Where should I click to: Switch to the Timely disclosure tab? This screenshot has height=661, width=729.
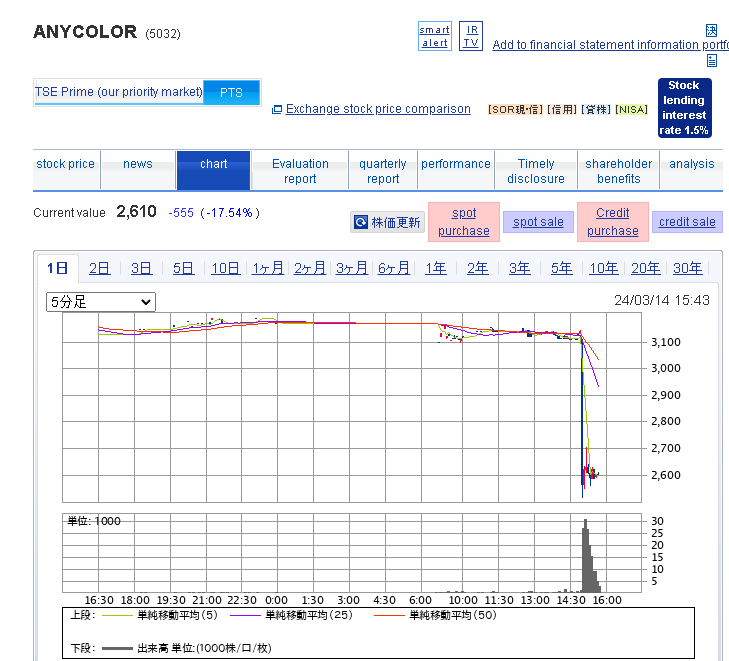[x=536, y=171]
